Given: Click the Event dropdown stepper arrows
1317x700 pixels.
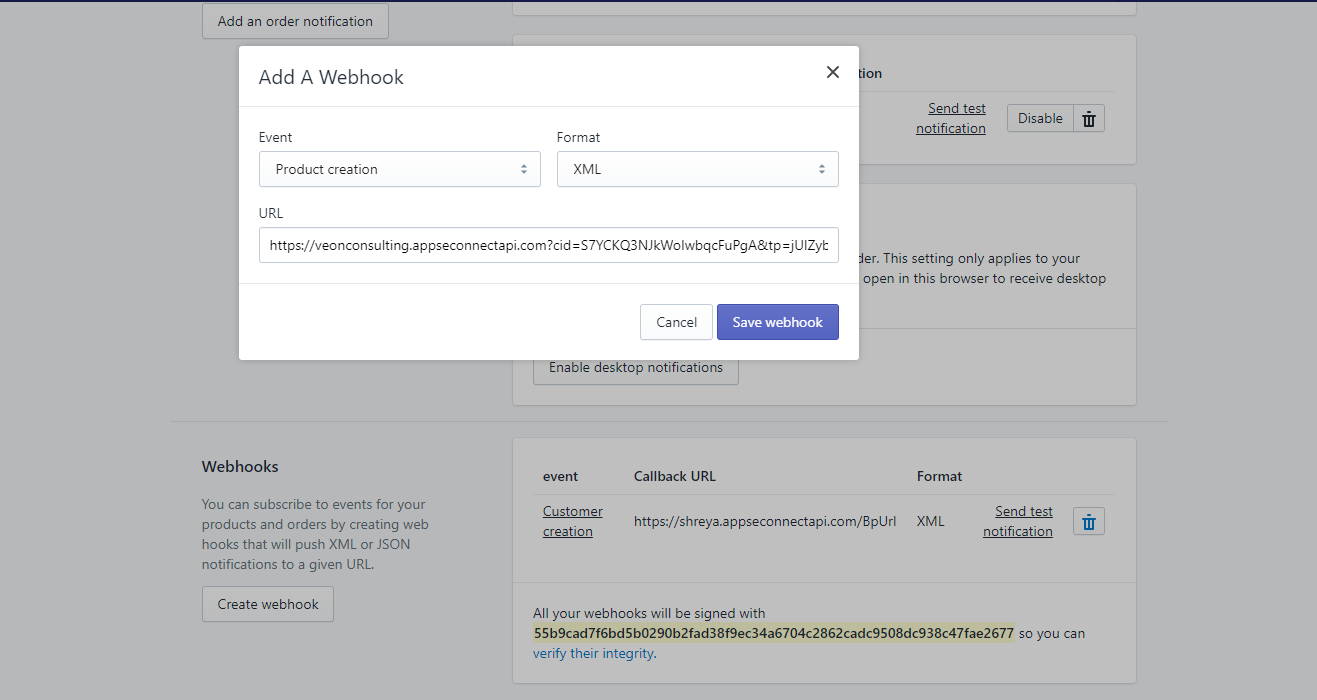Looking at the screenshot, I should pos(525,169).
